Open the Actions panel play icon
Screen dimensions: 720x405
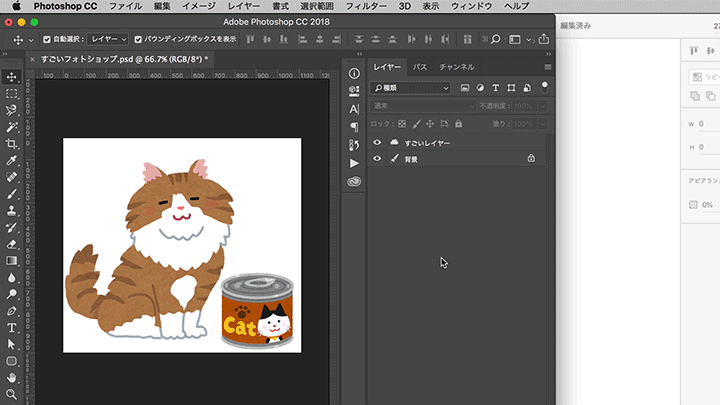pyautogui.click(x=354, y=163)
